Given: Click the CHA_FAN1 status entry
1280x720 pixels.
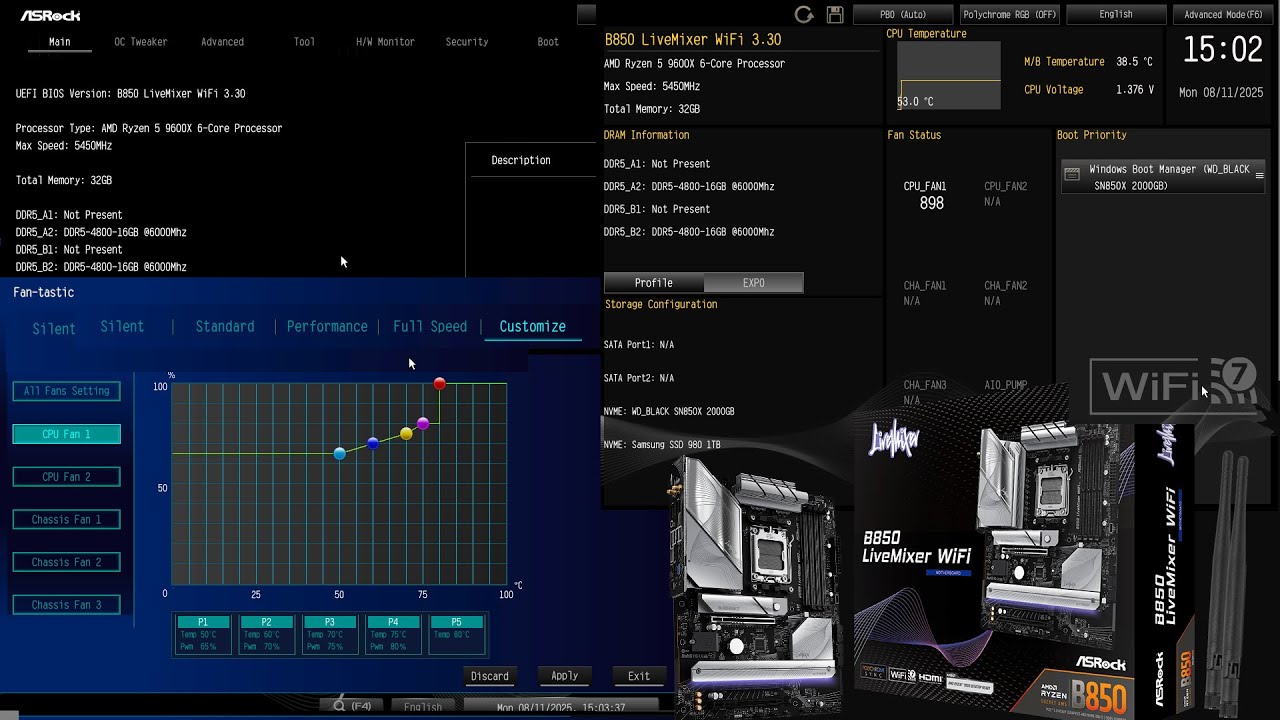Looking at the screenshot, I should coord(924,293).
